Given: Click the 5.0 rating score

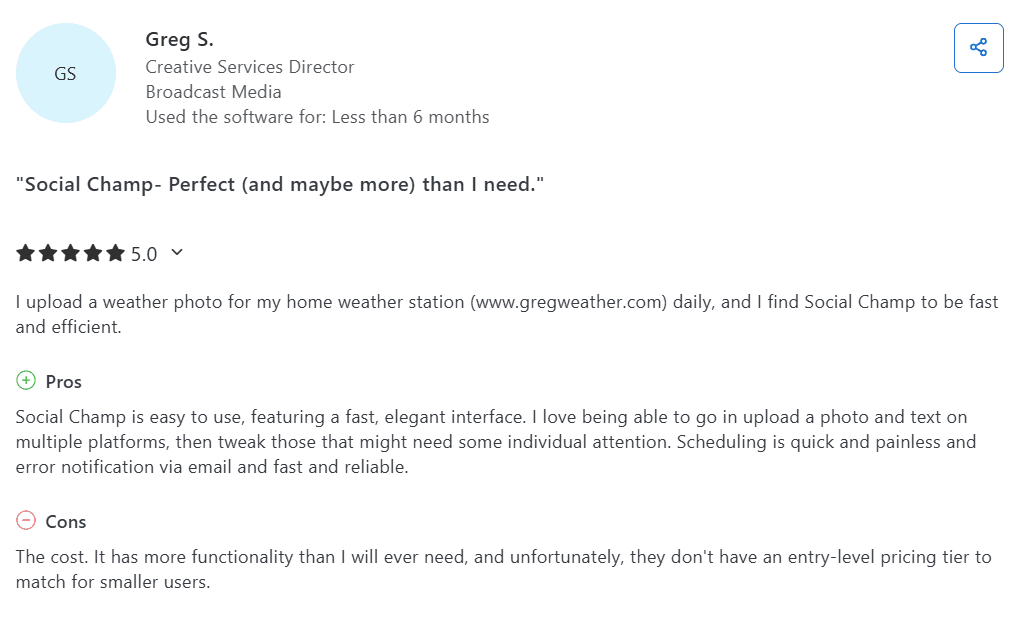Looking at the screenshot, I should click(144, 254).
